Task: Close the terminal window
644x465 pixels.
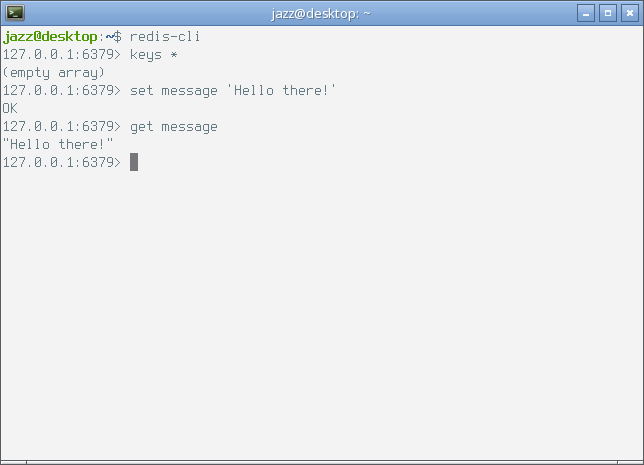Action: pos(630,14)
